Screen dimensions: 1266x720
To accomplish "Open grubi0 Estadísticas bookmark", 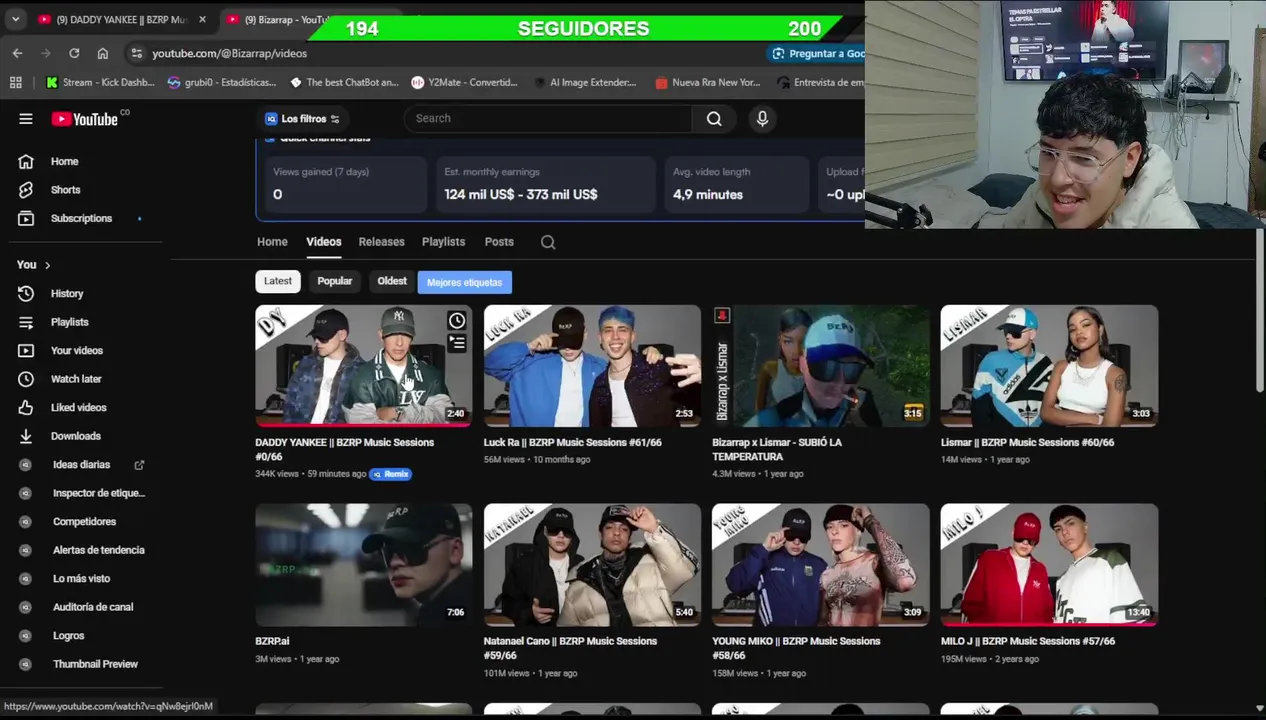I will click(222, 82).
